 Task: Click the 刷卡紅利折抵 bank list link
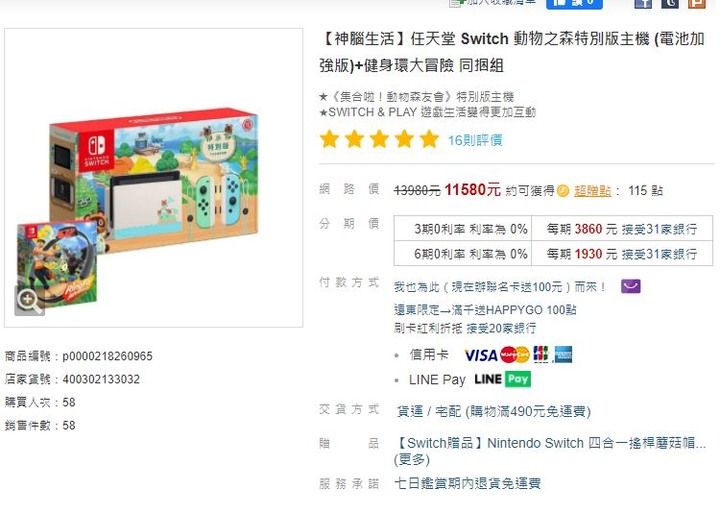pyautogui.click(x=465, y=328)
